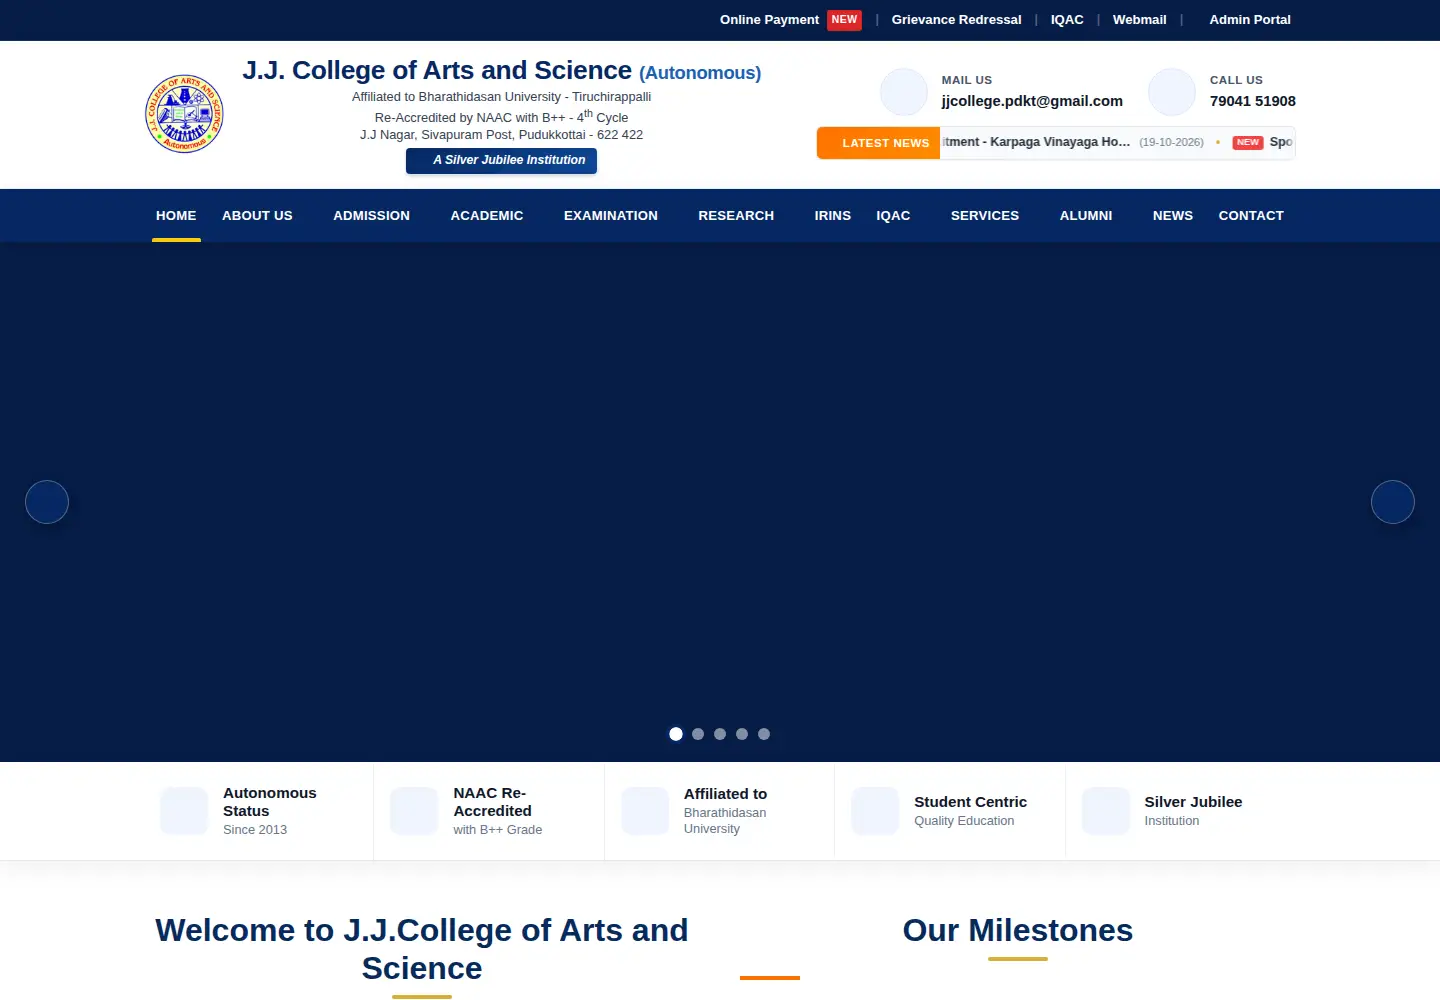Open the HOME navigation item

click(x=176, y=216)
